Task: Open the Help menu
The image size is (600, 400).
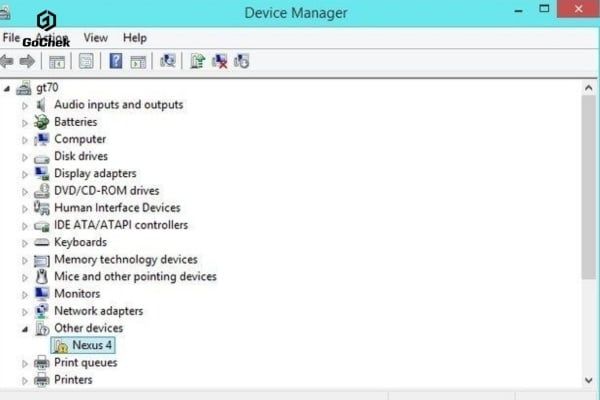Action: [x=134, y=38]
